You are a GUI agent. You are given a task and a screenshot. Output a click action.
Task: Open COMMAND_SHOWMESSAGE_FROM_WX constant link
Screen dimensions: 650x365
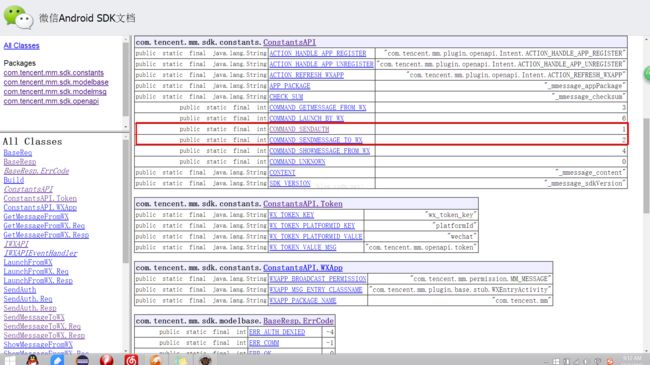[x=320, y=151]
